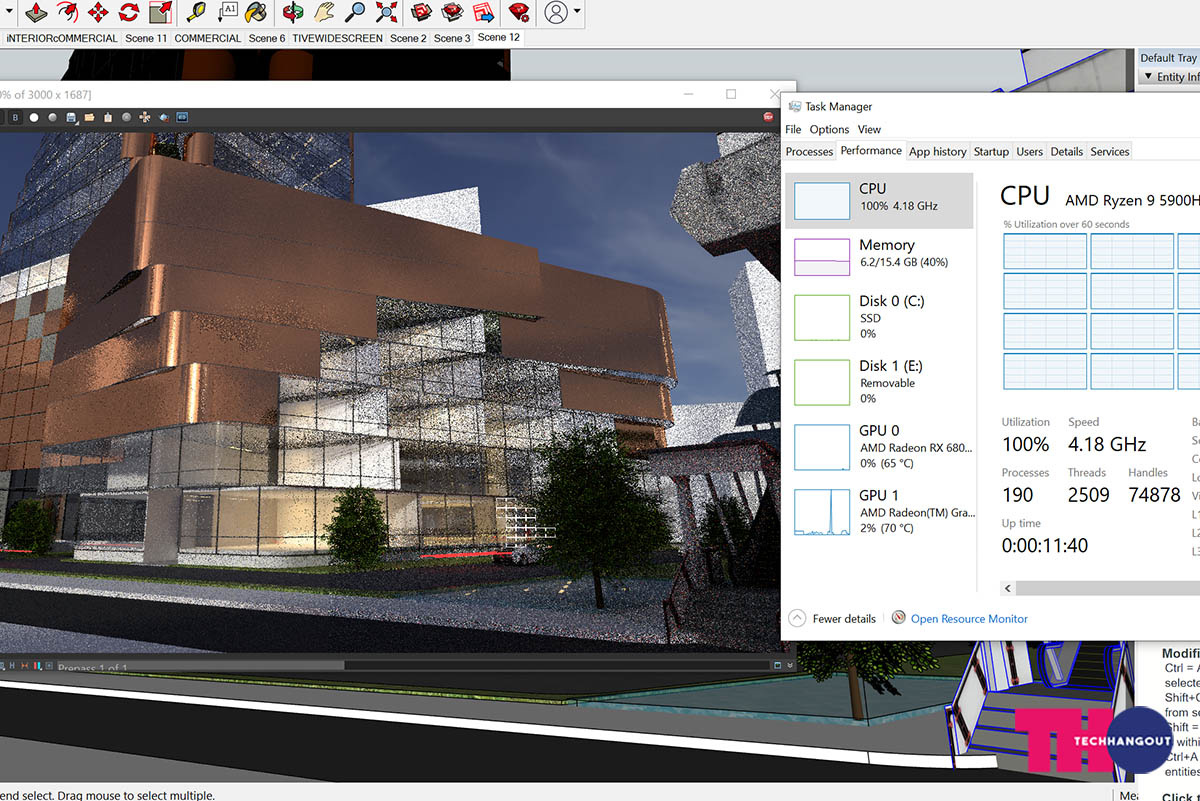Screen dimensions: 1200x801
Task: Select the Text label A1 tool
Action: pyautogui.click(x=227, y=13)
